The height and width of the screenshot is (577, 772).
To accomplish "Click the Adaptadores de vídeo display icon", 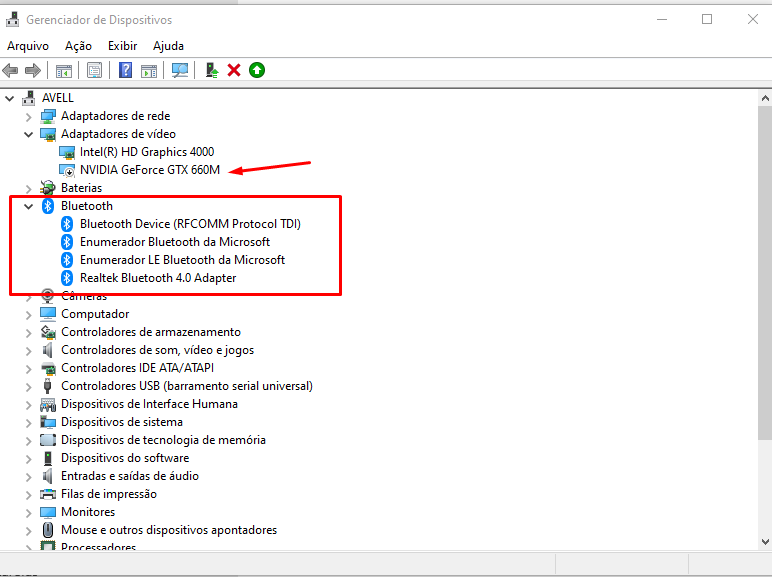I will coord(48,134).
